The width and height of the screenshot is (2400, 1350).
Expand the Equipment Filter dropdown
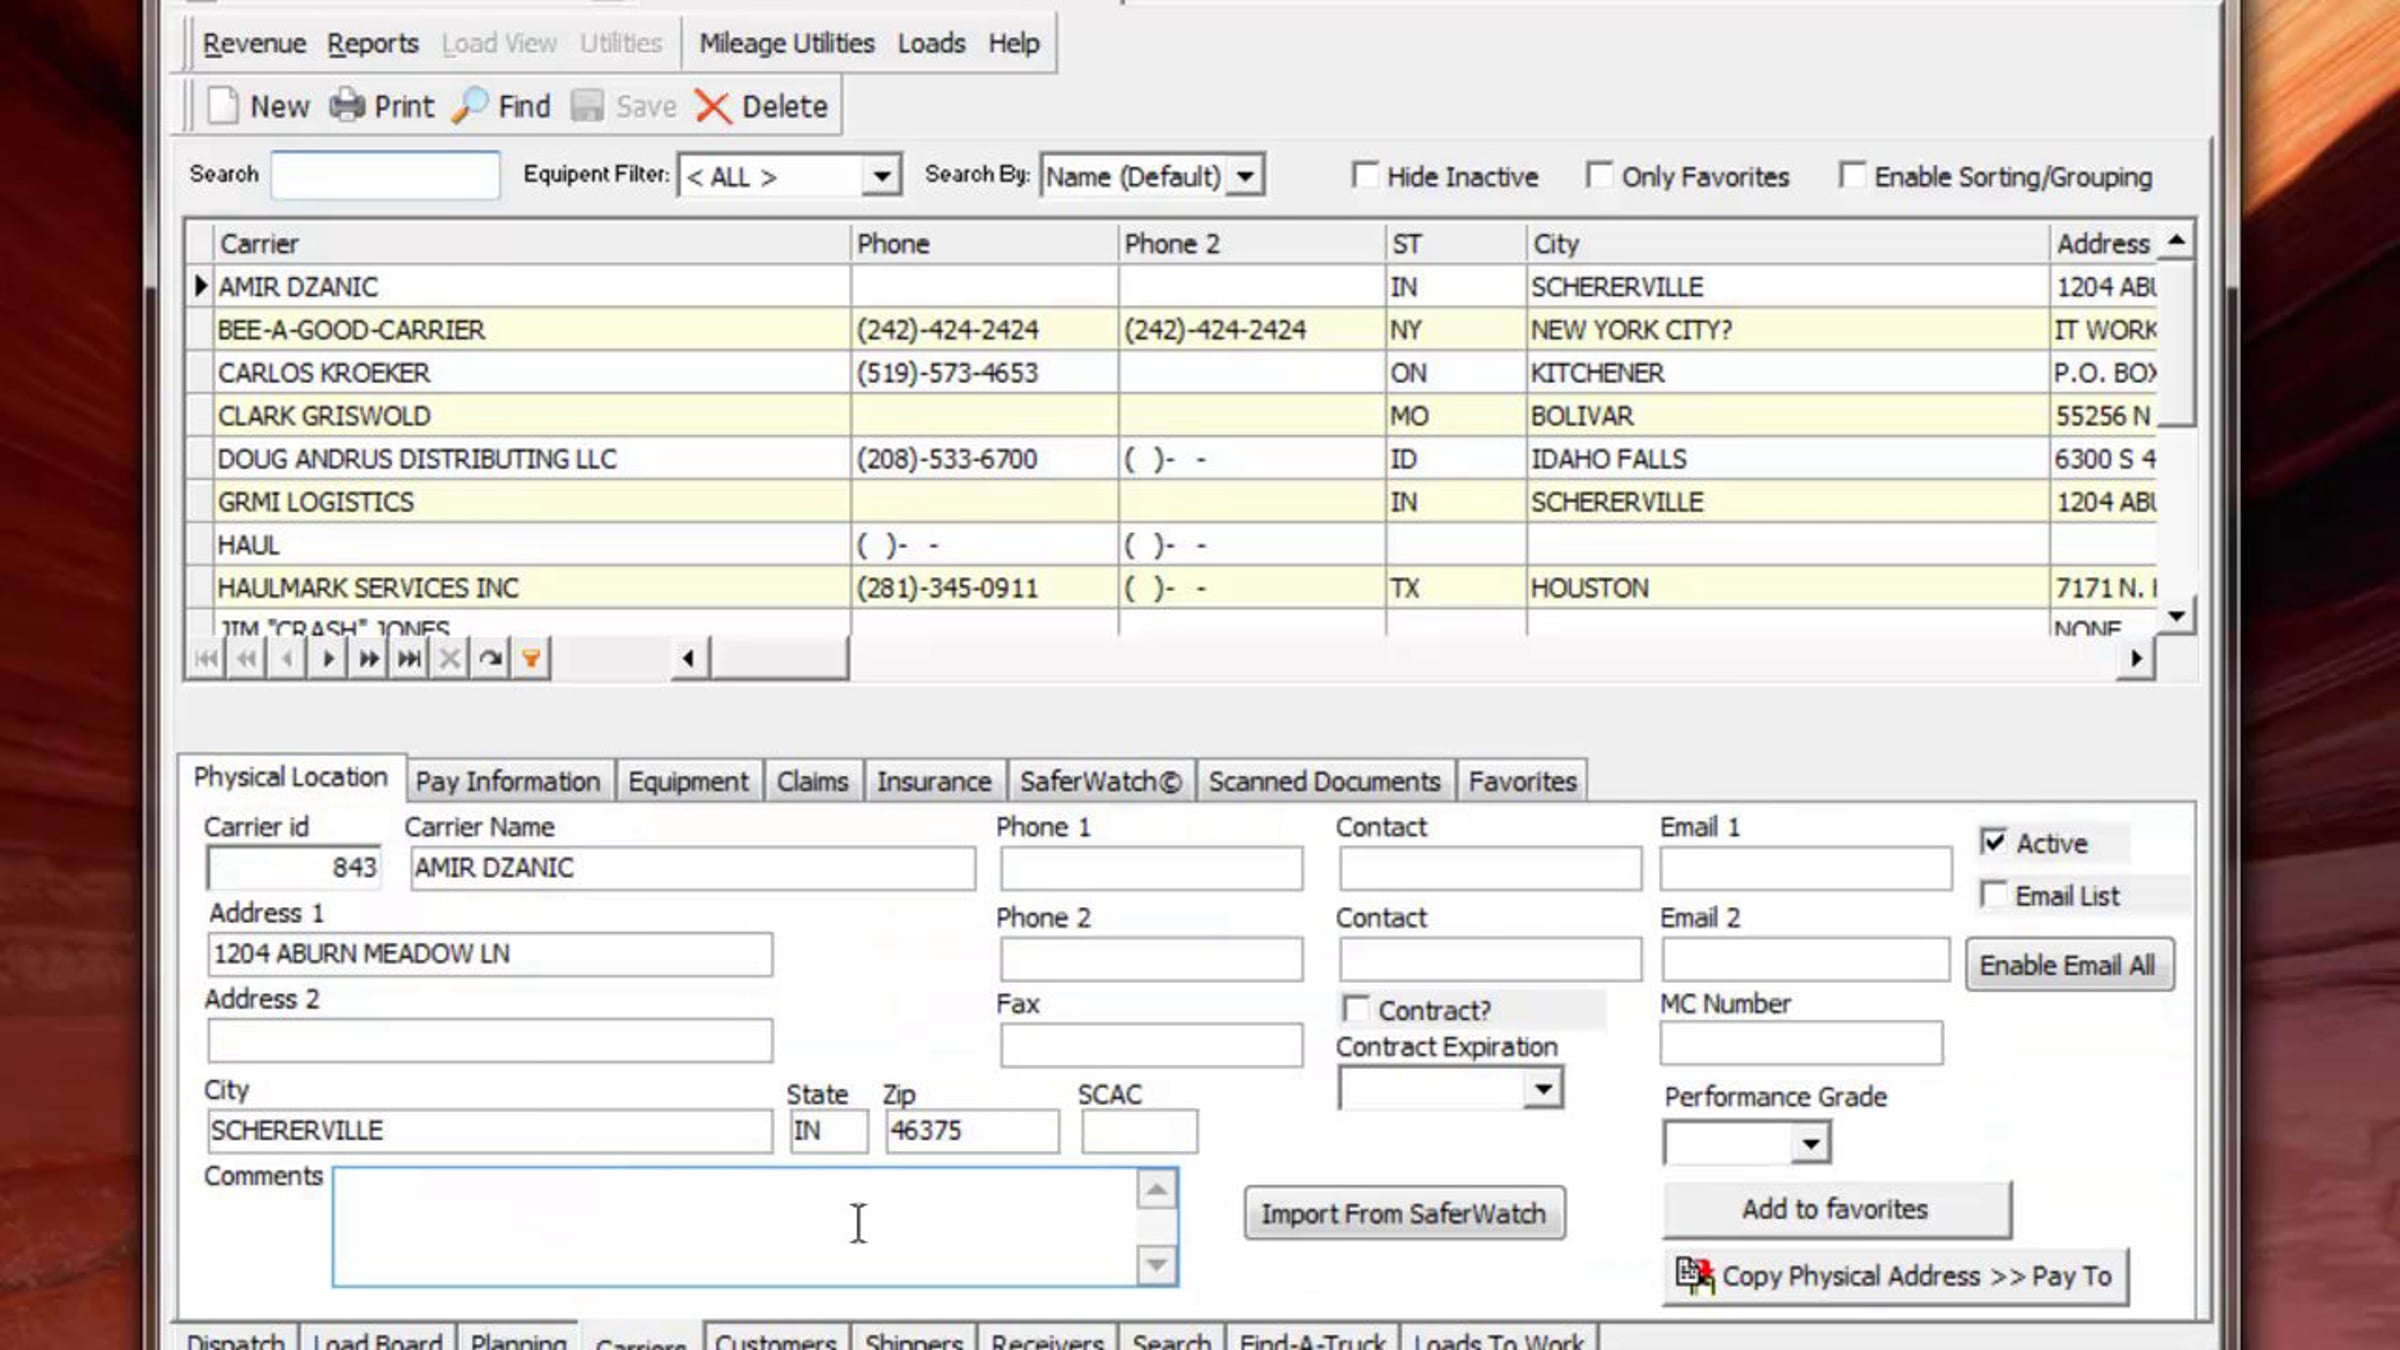coord(881,177)
